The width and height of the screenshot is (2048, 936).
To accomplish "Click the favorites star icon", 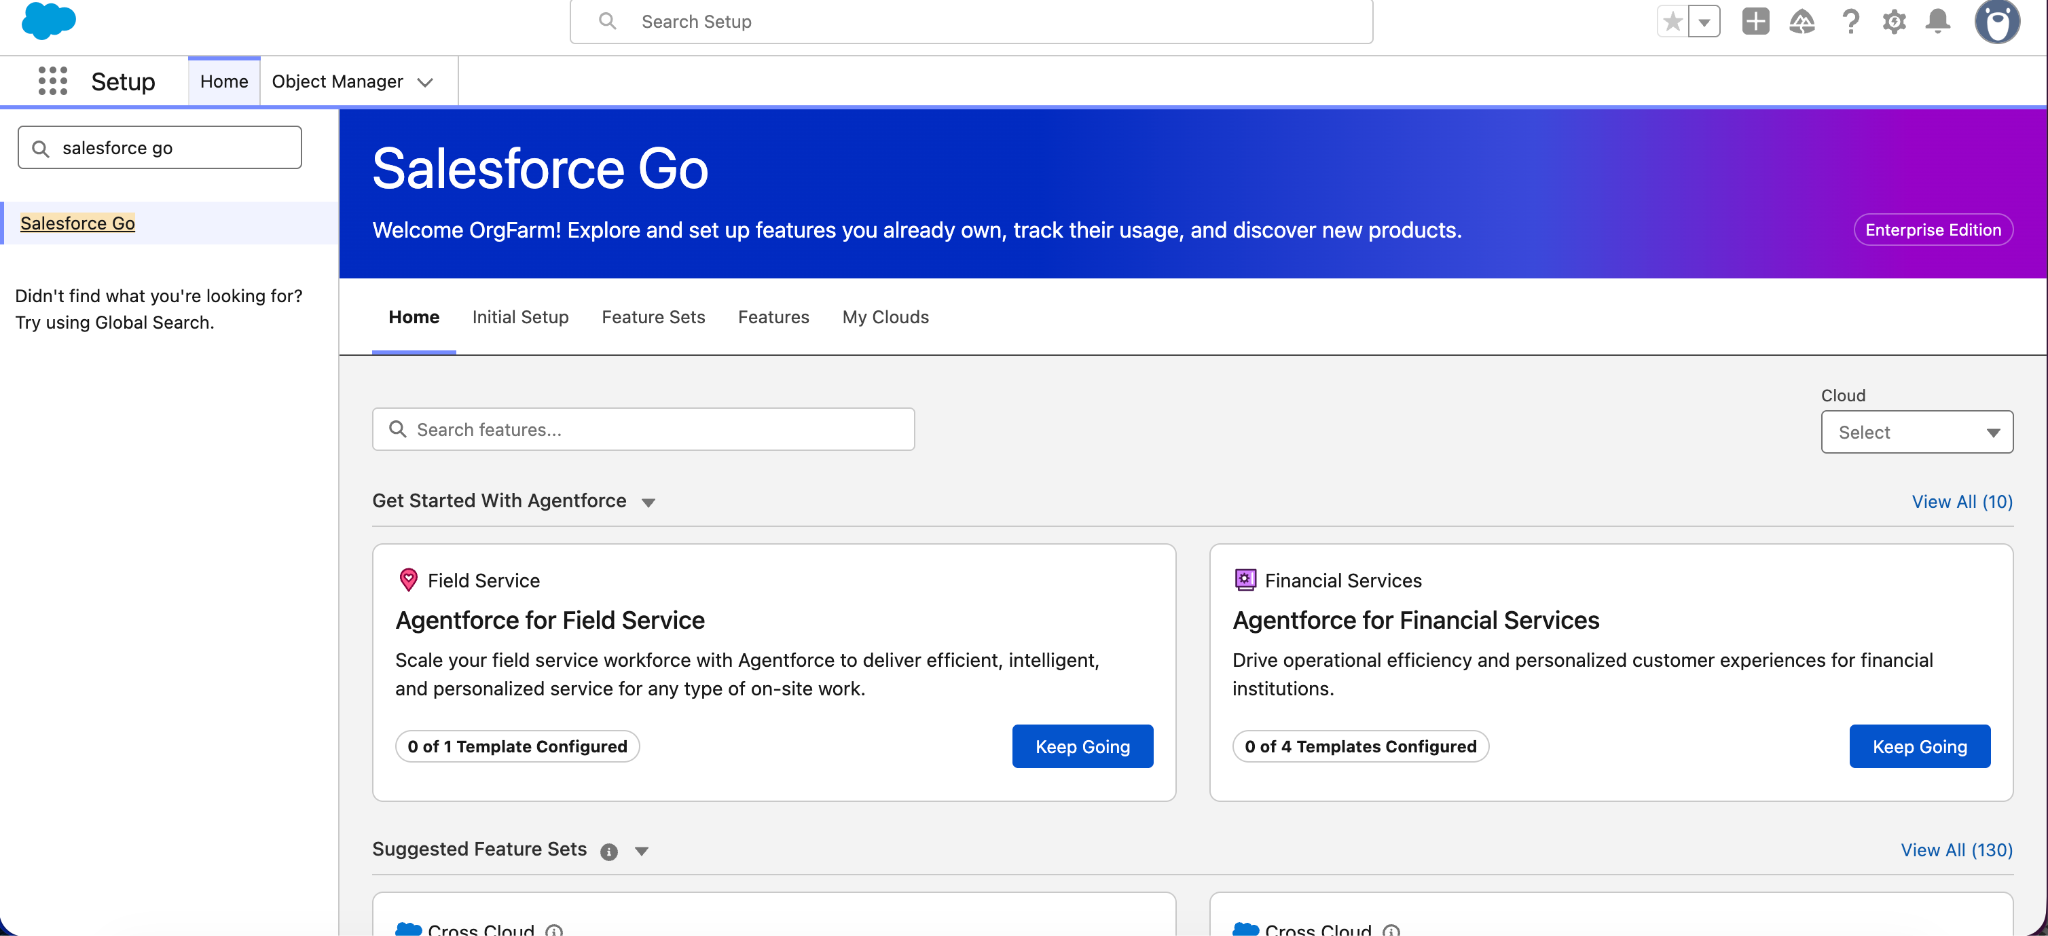I will [x=1672, y=21].
